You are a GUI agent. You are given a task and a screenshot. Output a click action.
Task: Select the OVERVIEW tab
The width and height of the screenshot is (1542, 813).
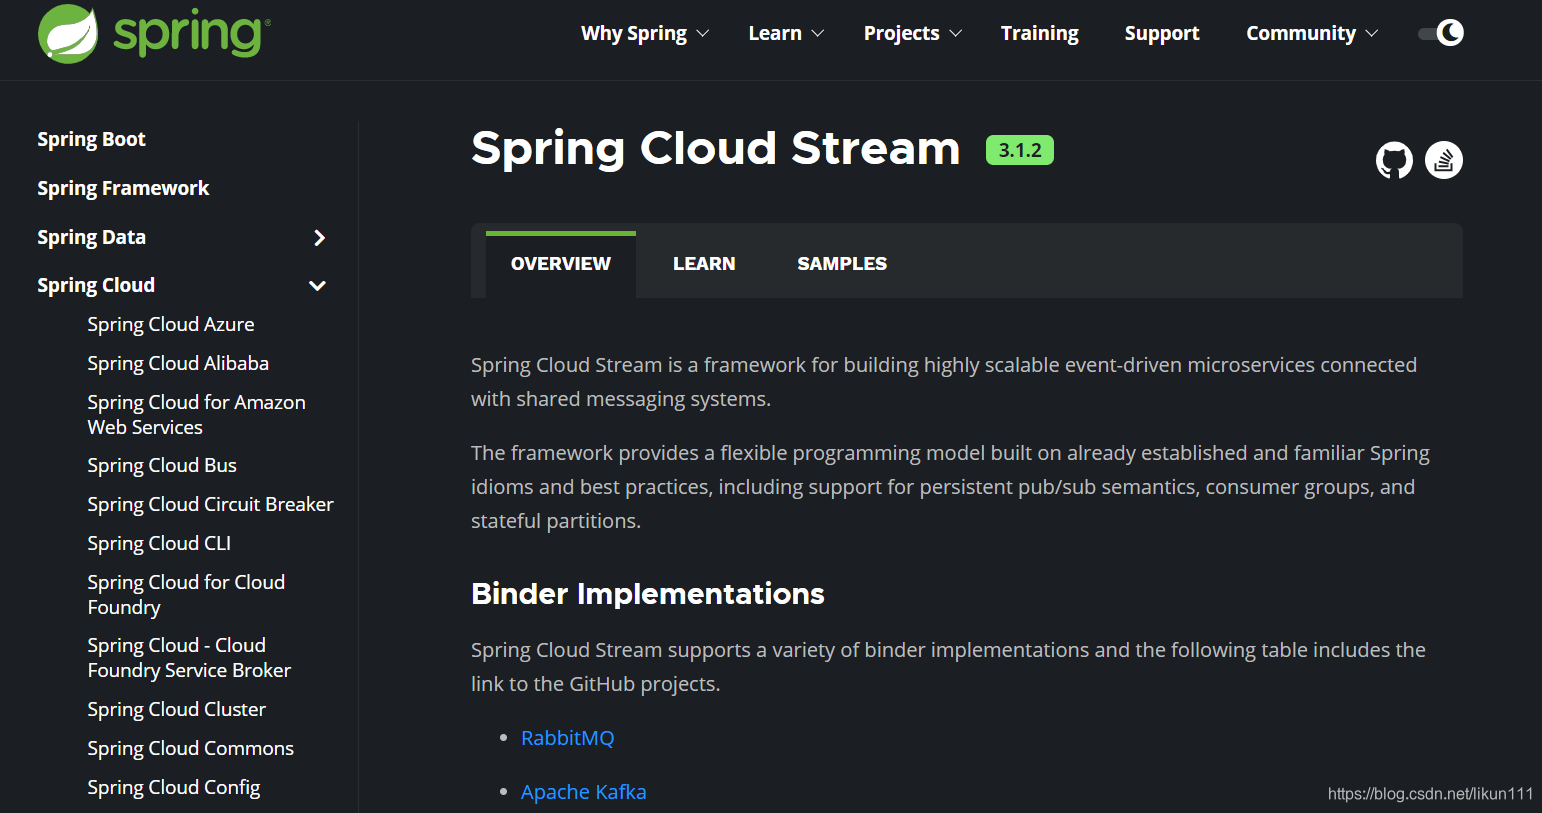(561, 264)
